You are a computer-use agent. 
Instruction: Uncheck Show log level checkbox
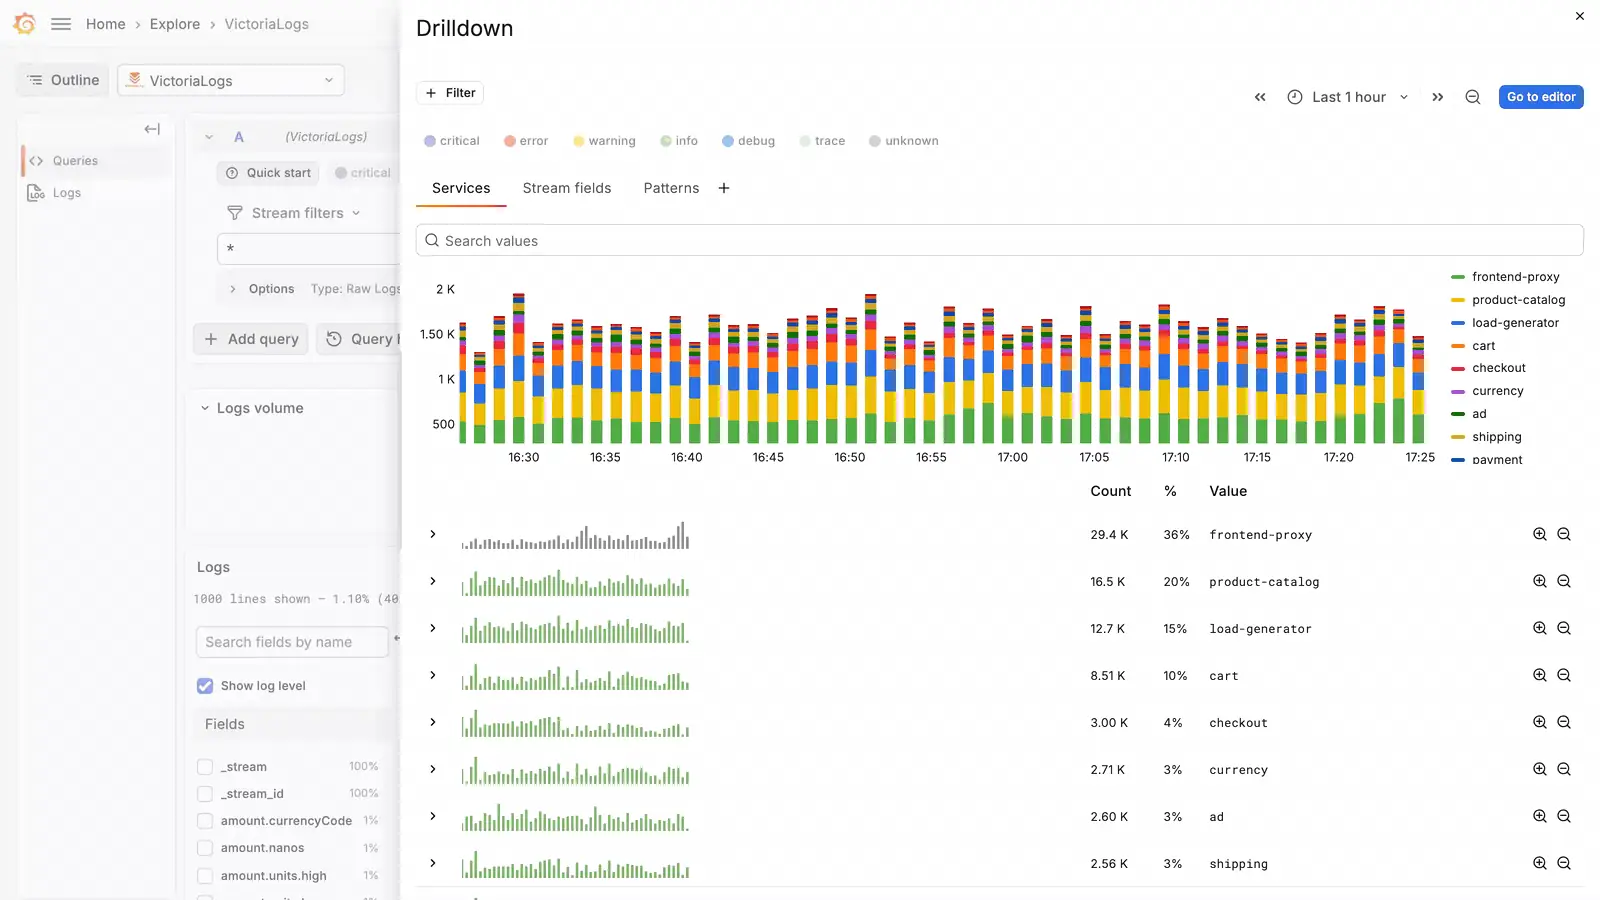click(x=205, y=686)
